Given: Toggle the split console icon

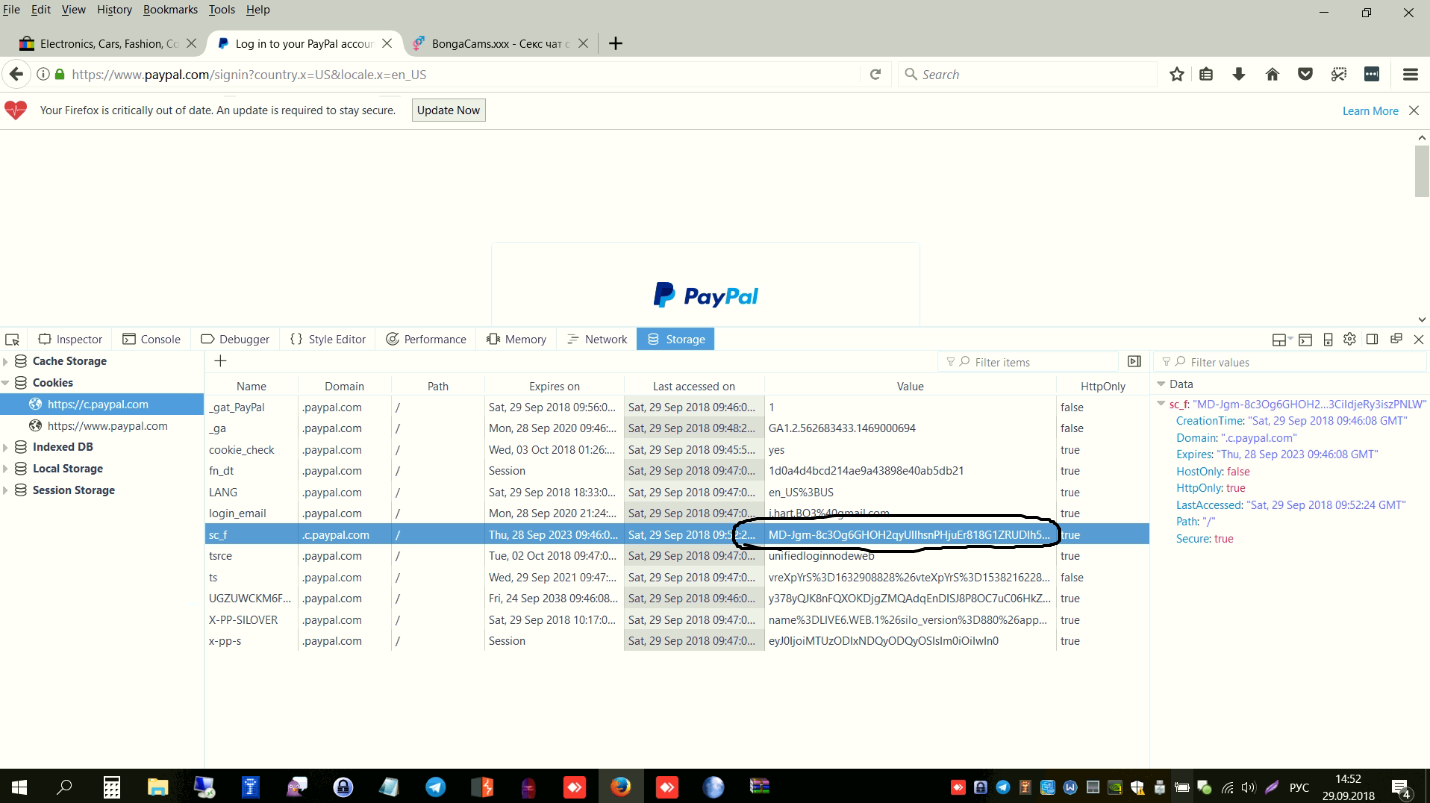Looking at the screenshot, I should [1305, 339].
